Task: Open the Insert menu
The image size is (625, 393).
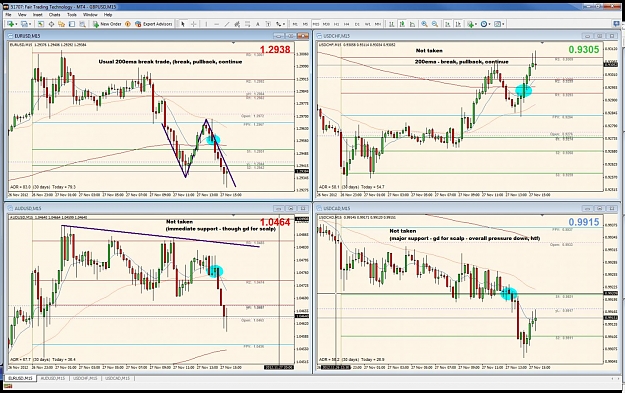Action: pos(37,15)
